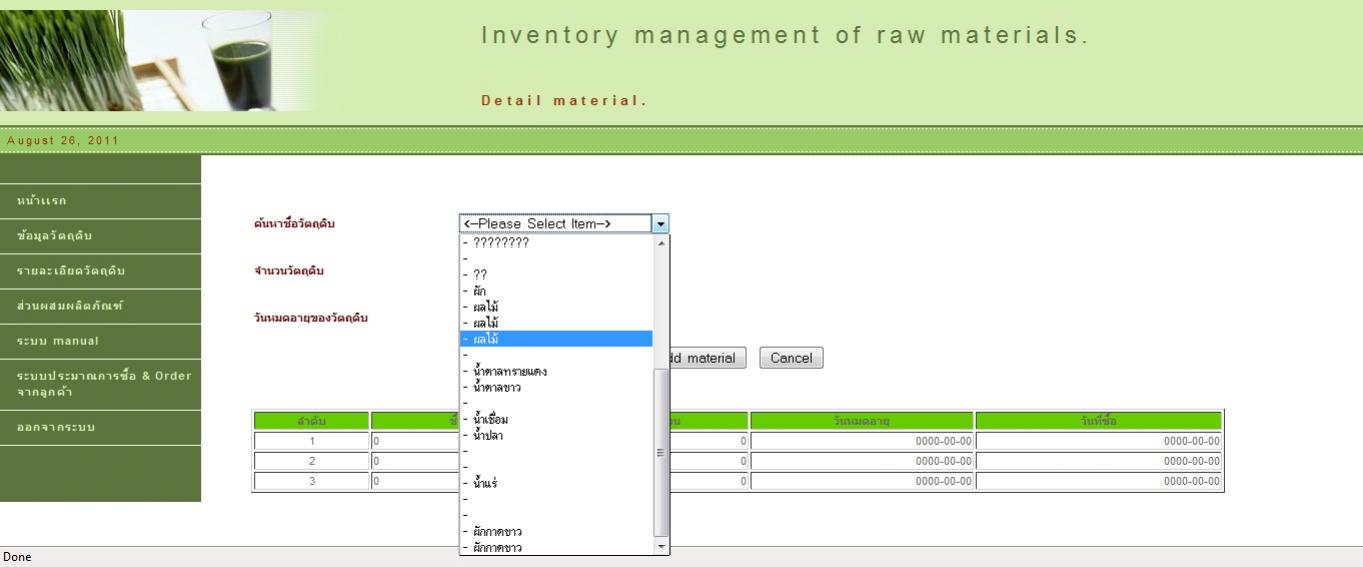Click the purchase date field in row 1

coord(1099,441)
